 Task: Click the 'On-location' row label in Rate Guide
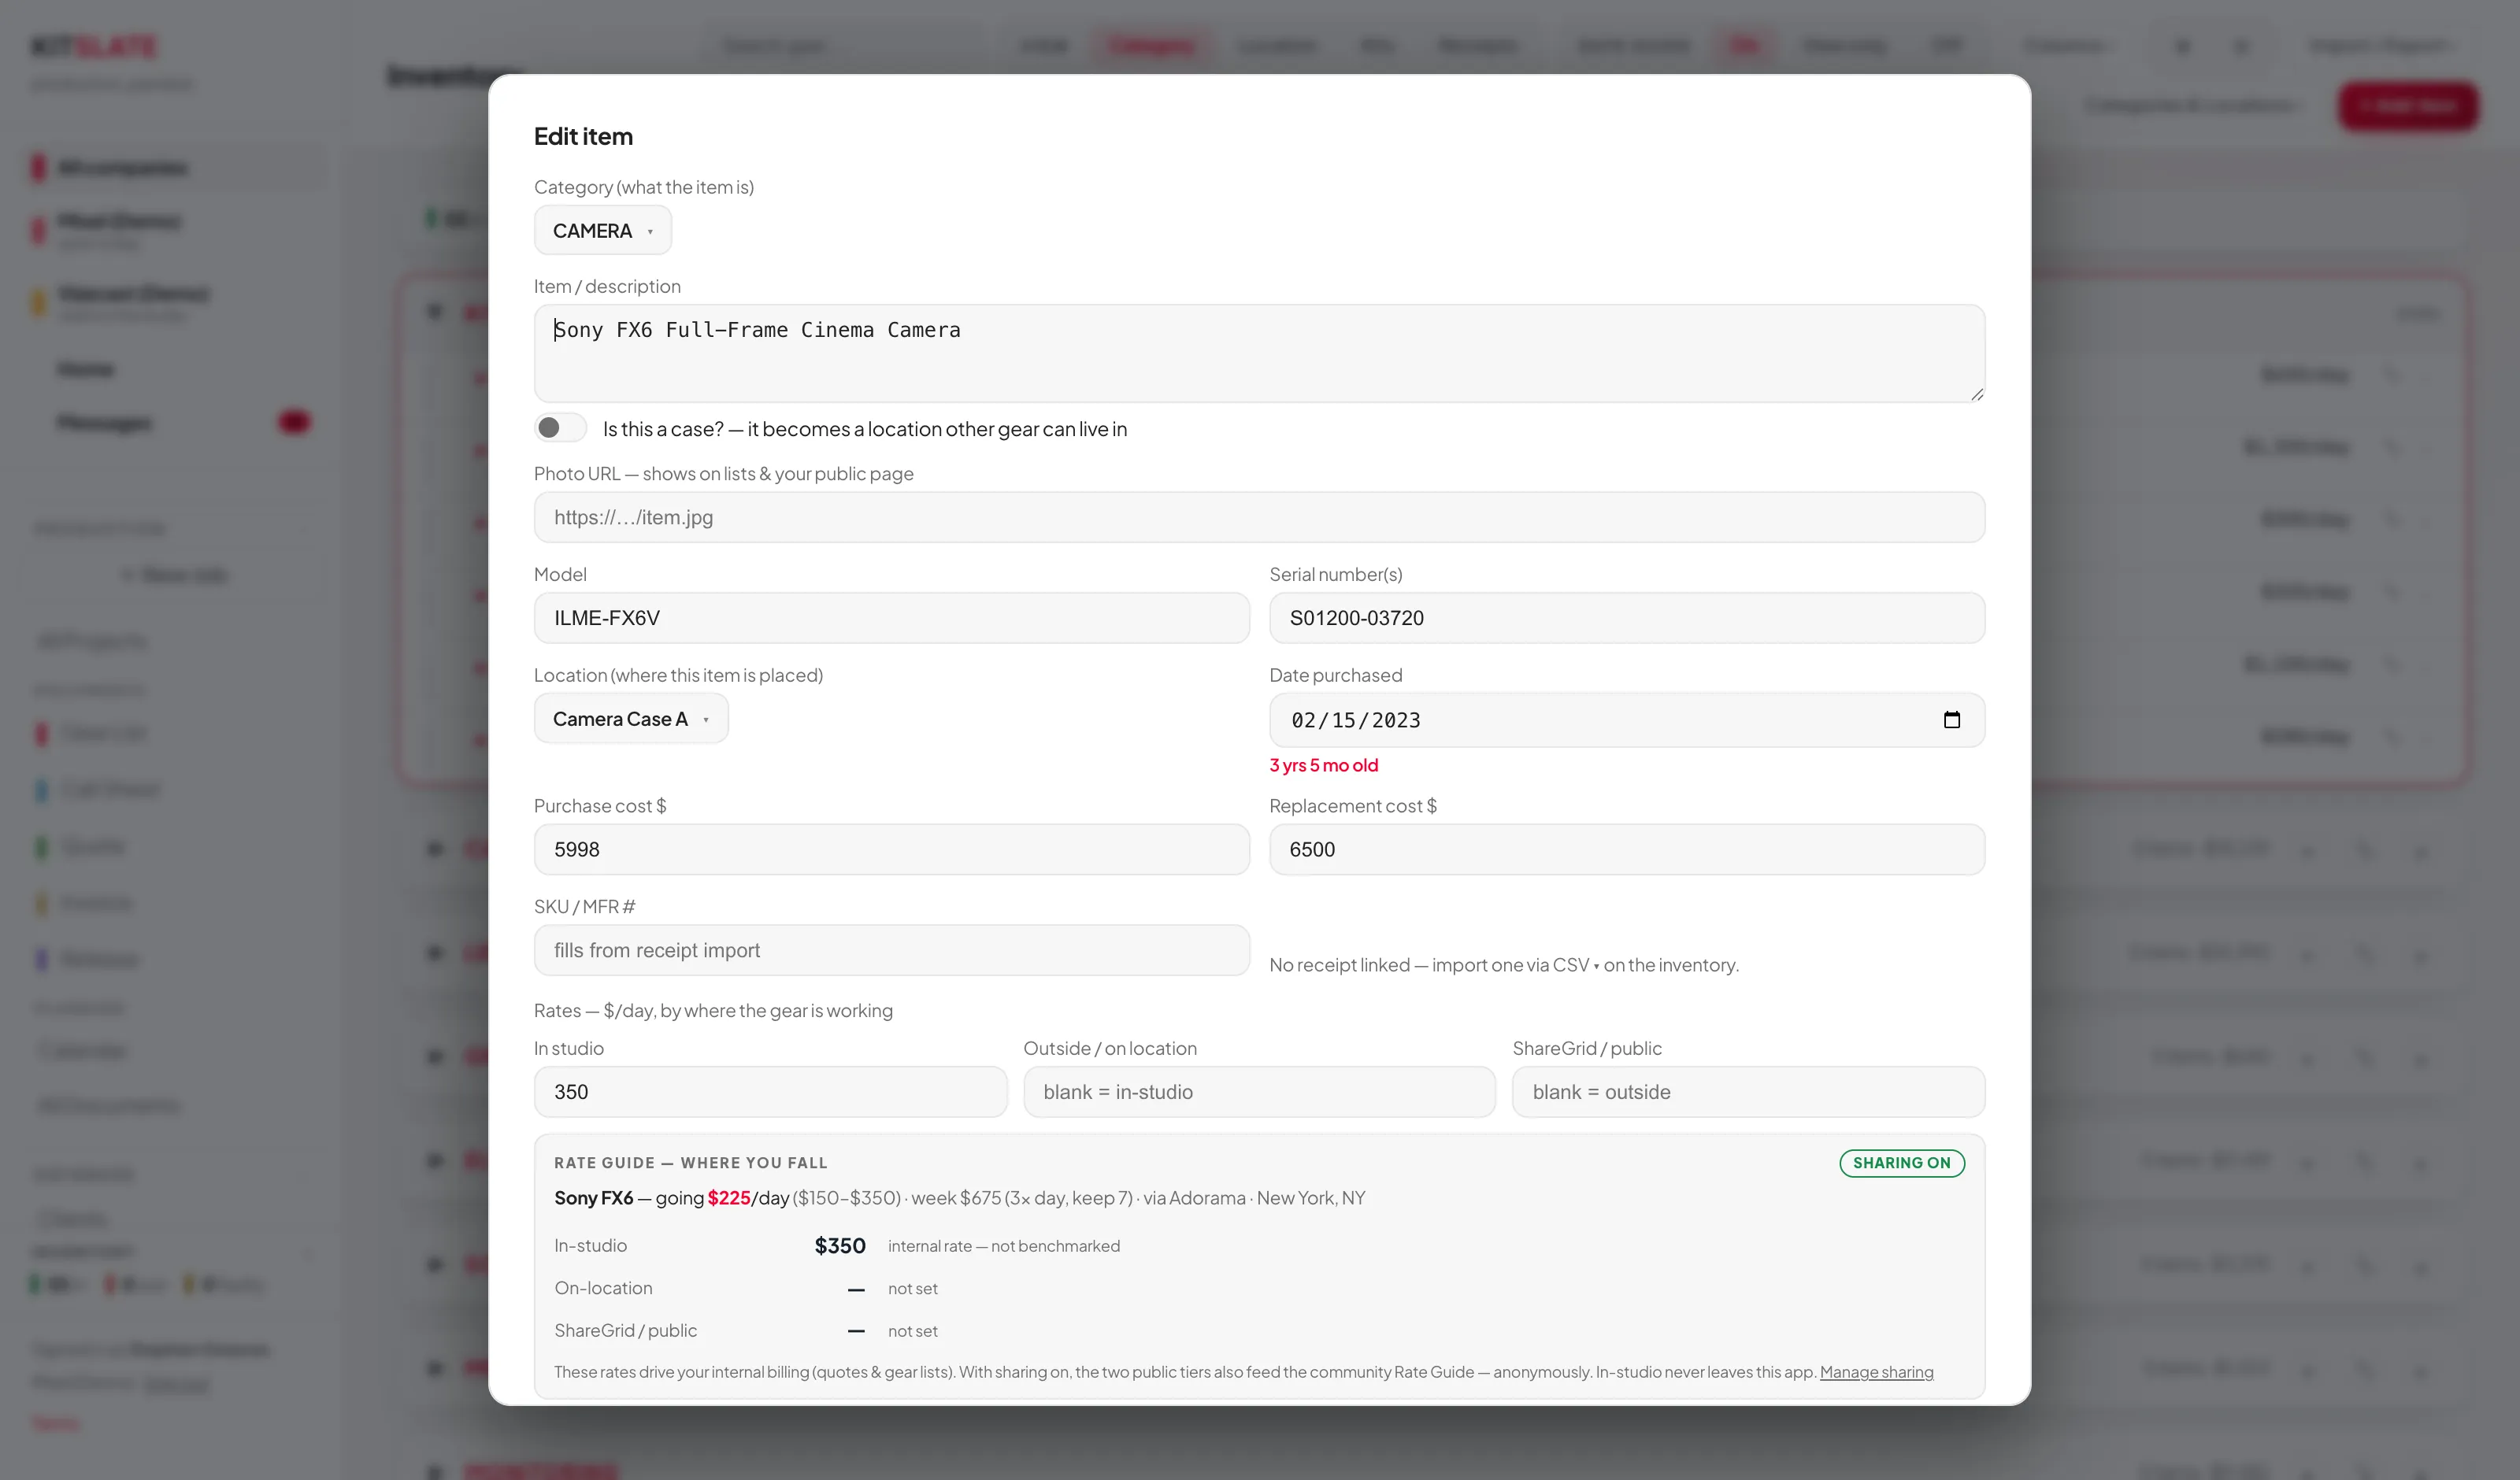point(603,1288)
